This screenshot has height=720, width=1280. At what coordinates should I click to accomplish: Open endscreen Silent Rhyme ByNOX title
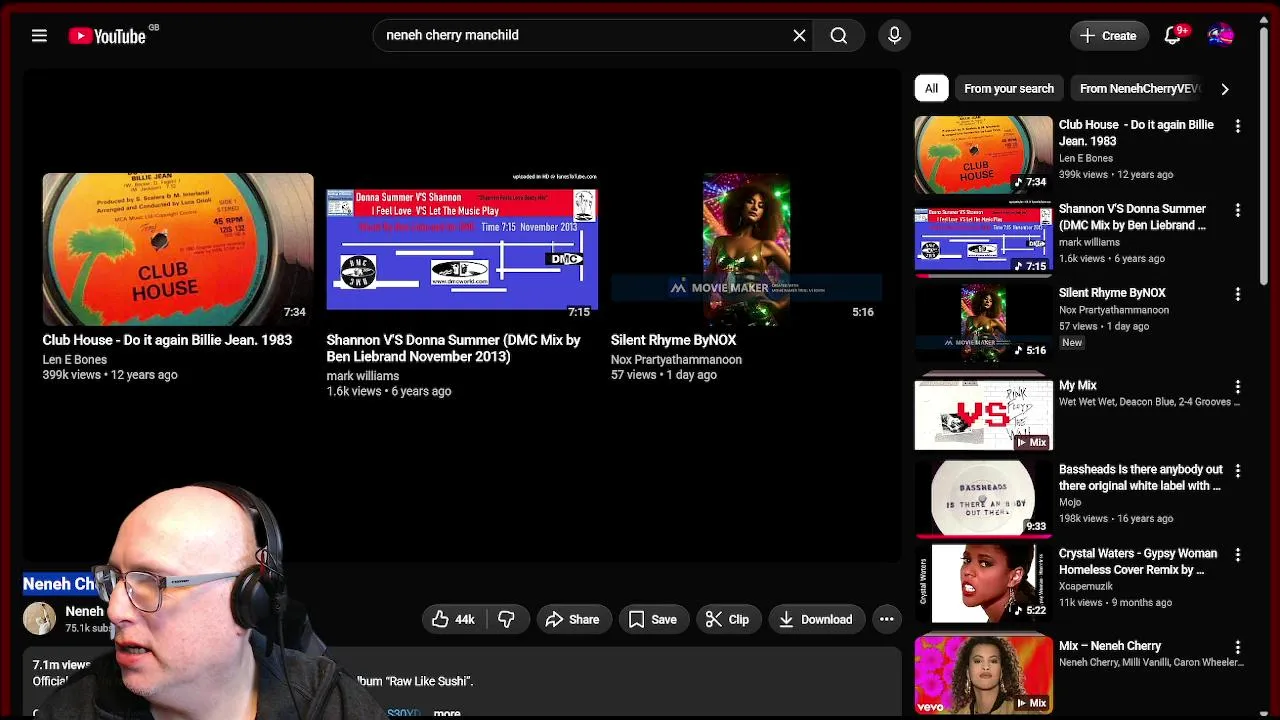click(x=673, y=340)
